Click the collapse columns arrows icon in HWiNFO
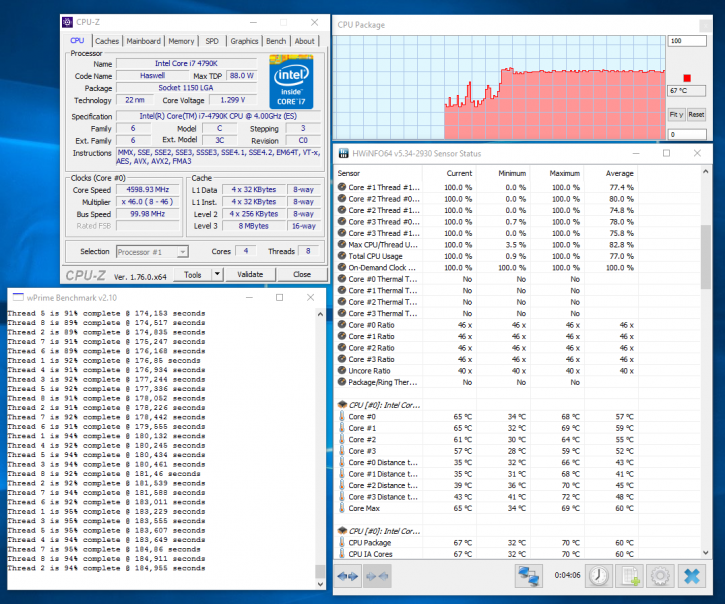The image size is (725, 604). click(x=377, y=576)
